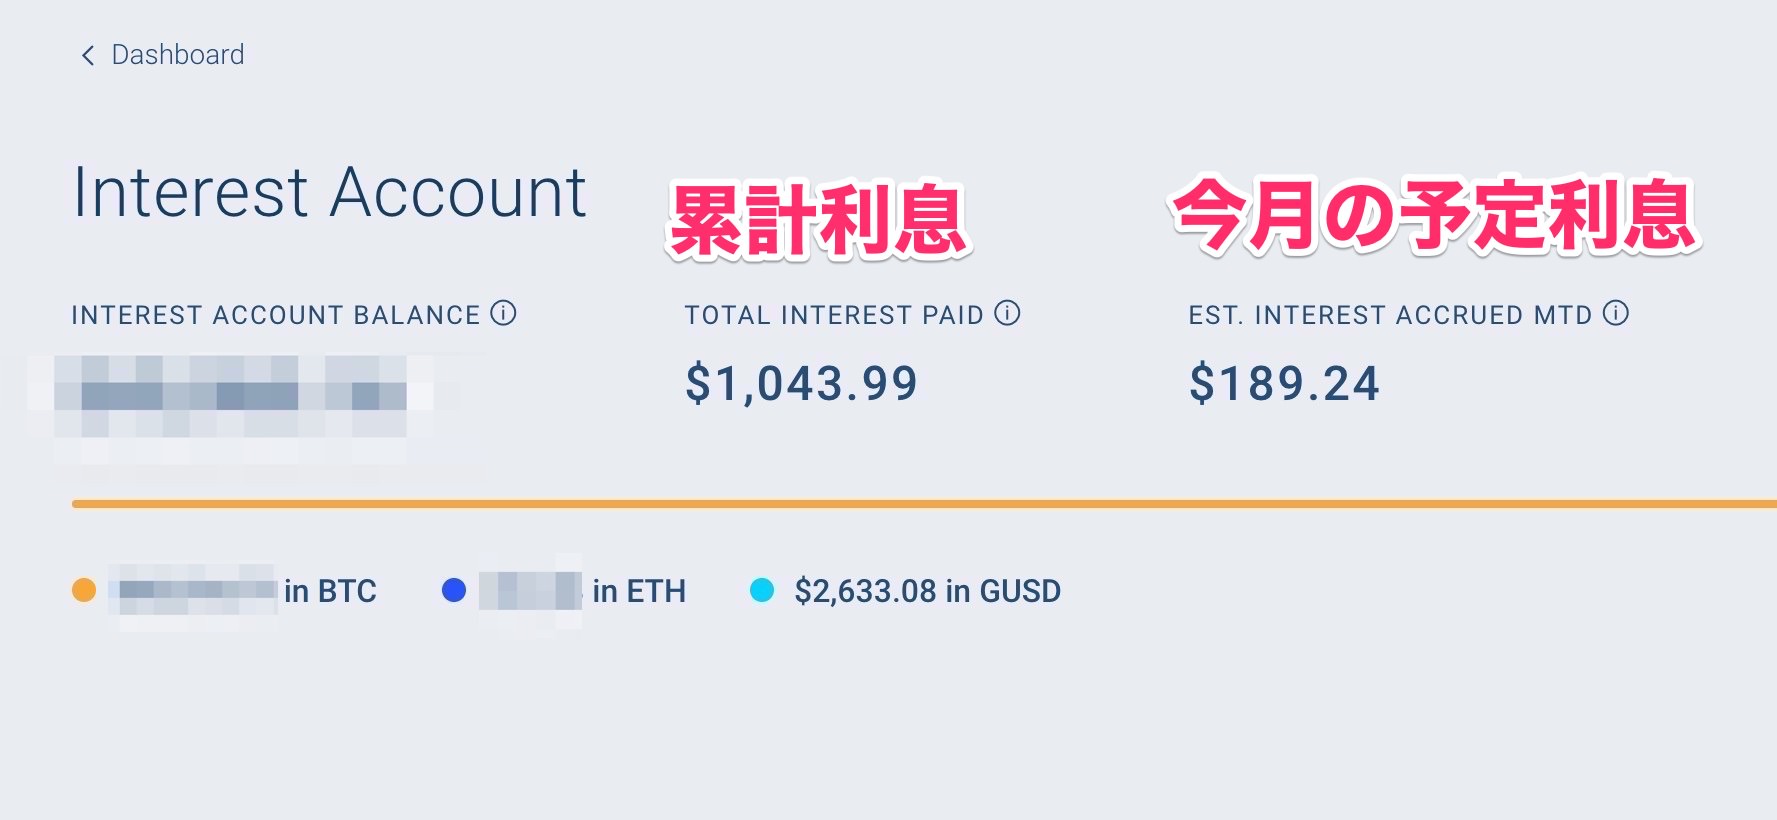This screenshot has width=1777, height=820.
Task: Click the $189.24 accrued interest amount
Action: point(1284,384)
